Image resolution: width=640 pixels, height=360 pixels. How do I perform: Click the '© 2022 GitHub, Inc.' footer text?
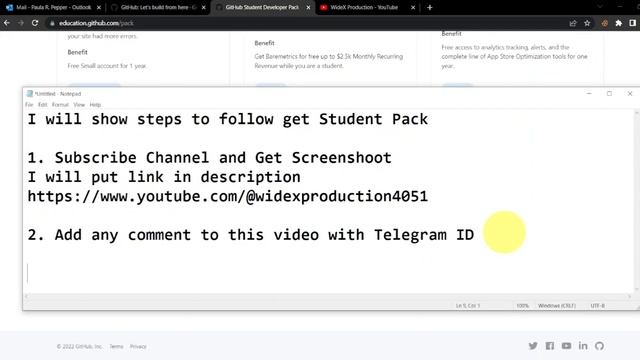80,347
